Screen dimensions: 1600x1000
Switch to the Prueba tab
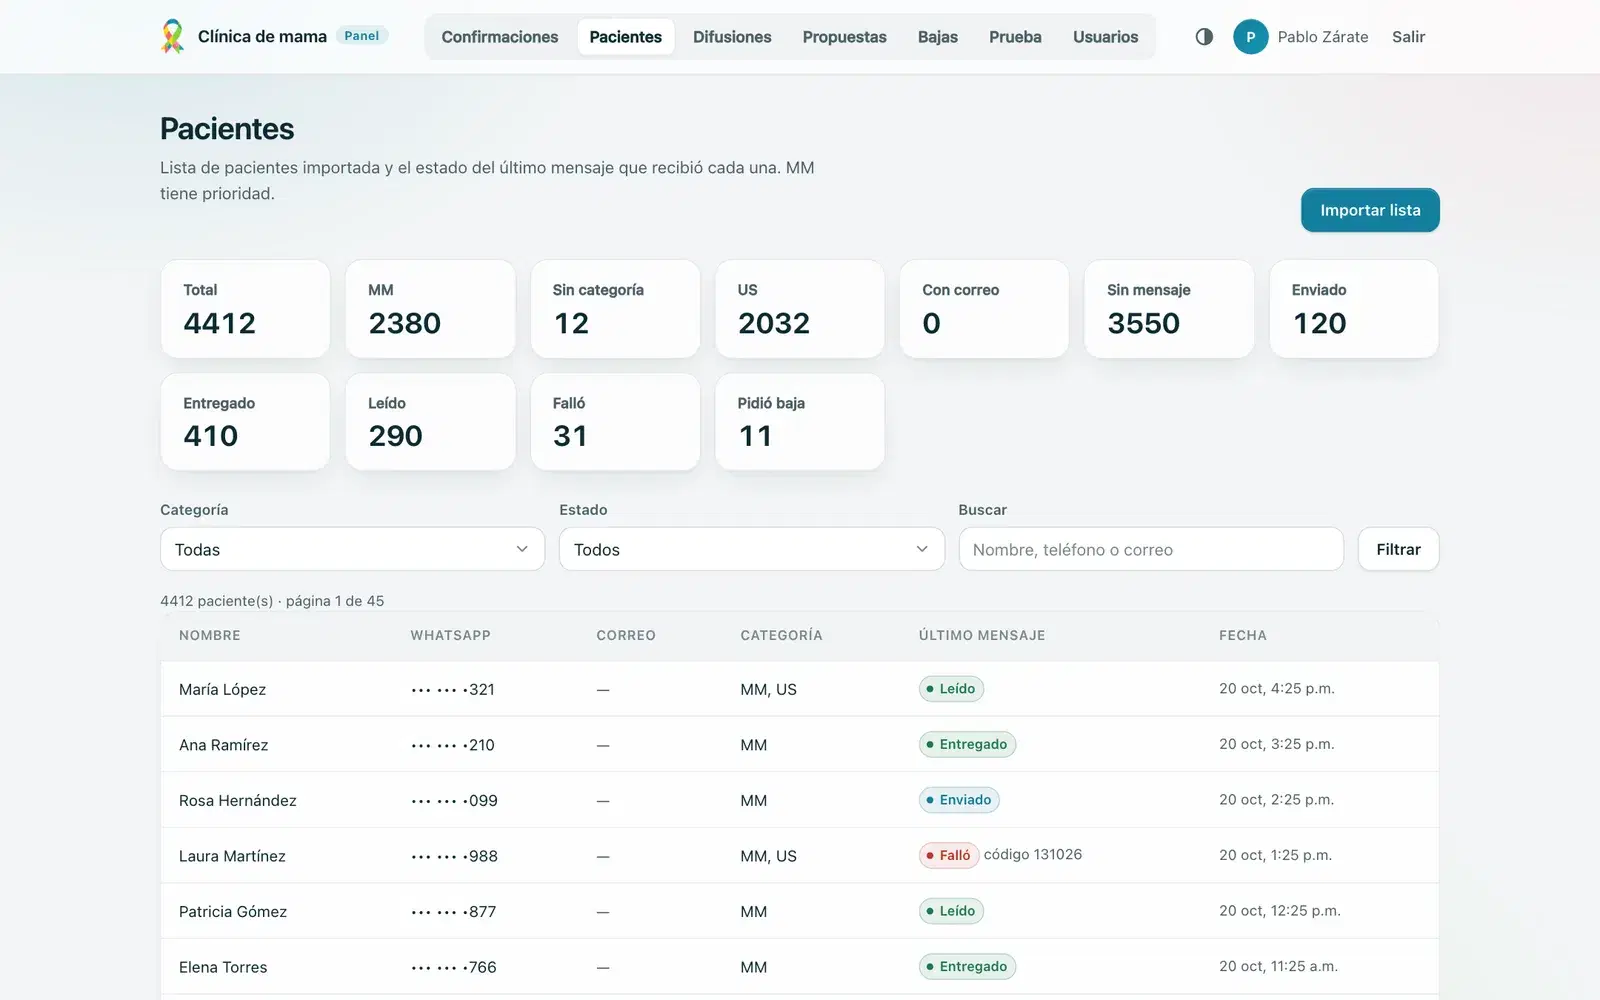click(x=1015, y=37)
